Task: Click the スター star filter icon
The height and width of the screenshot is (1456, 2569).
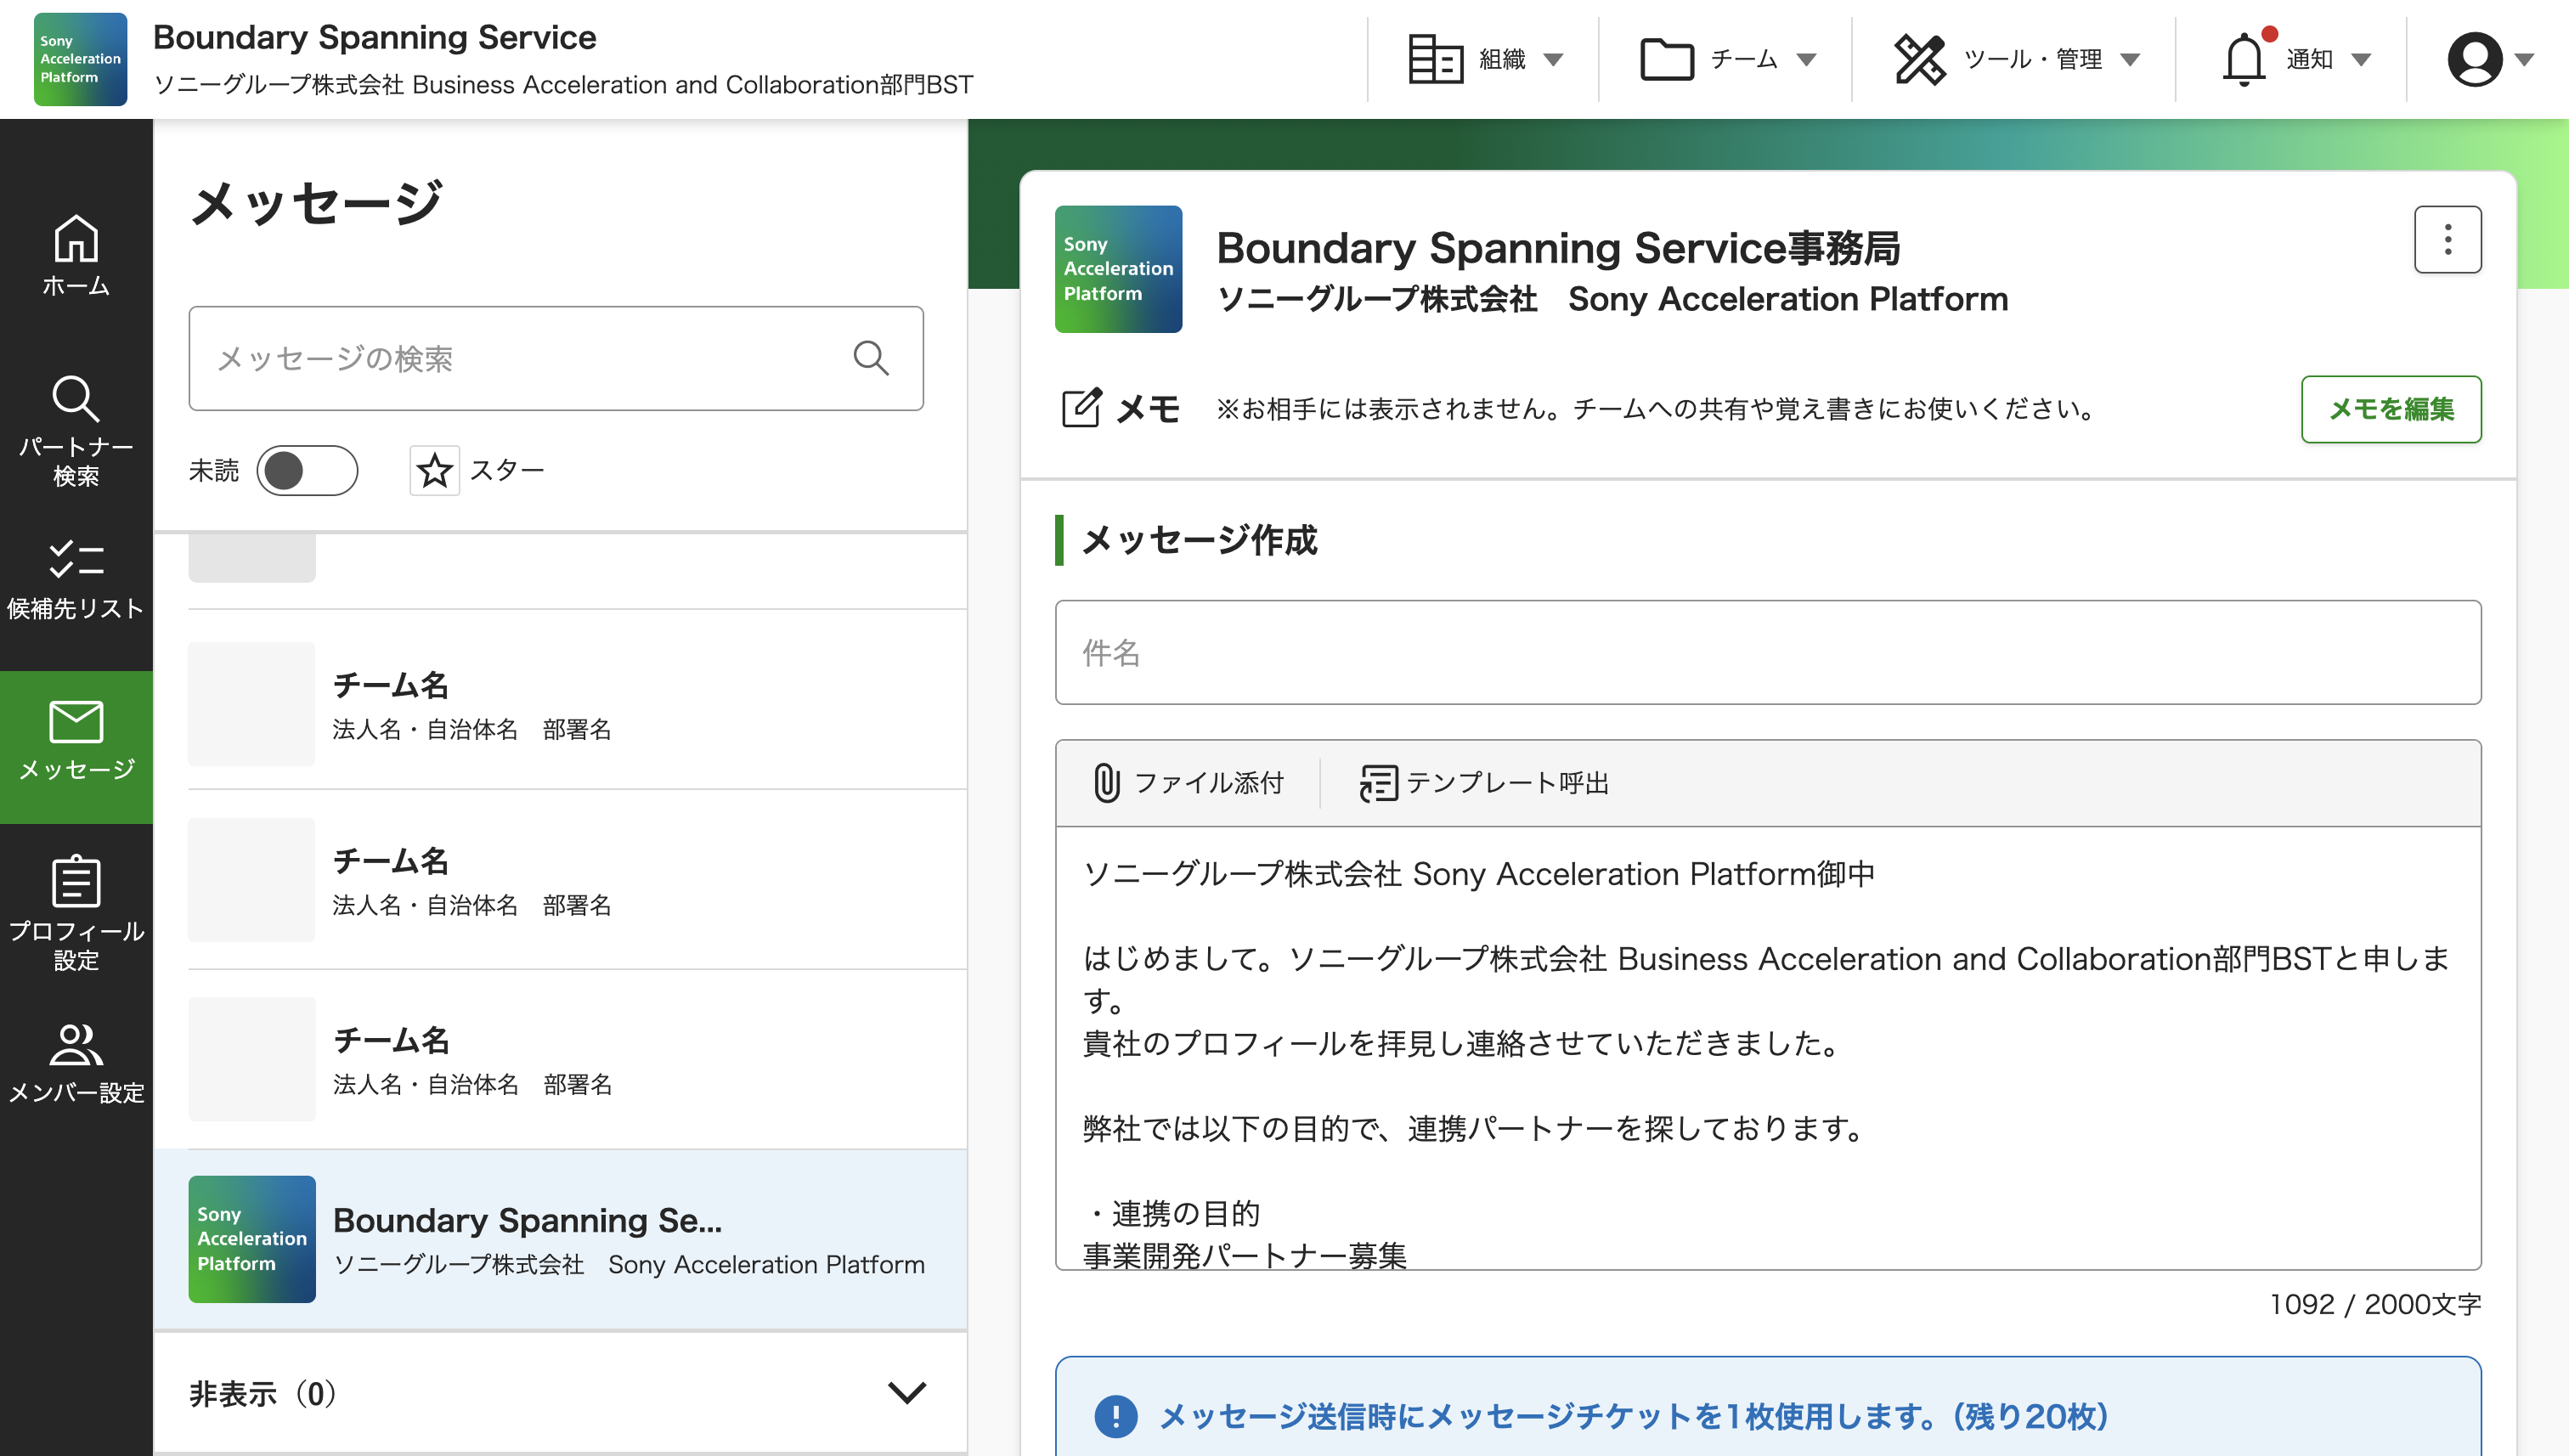Action: (x=434, y=470)
